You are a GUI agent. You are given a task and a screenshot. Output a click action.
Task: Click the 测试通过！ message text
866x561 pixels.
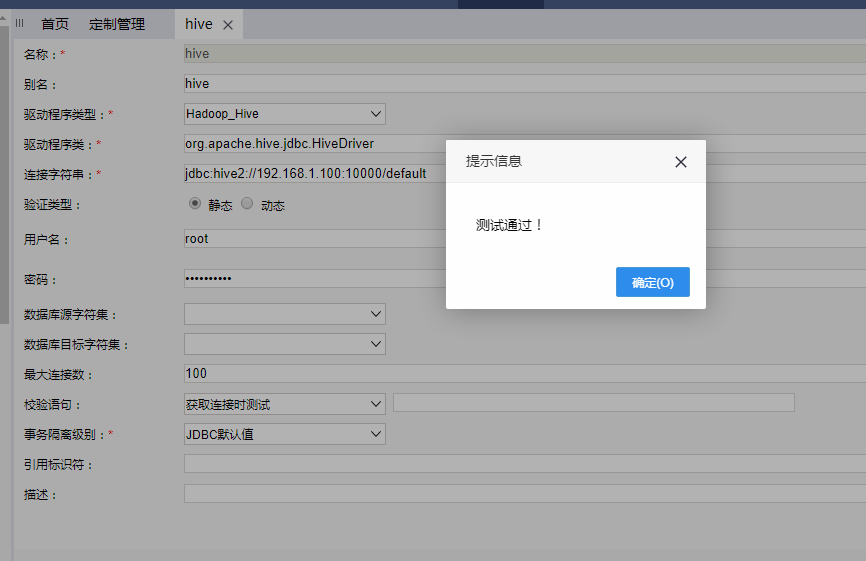click(509, 225)
